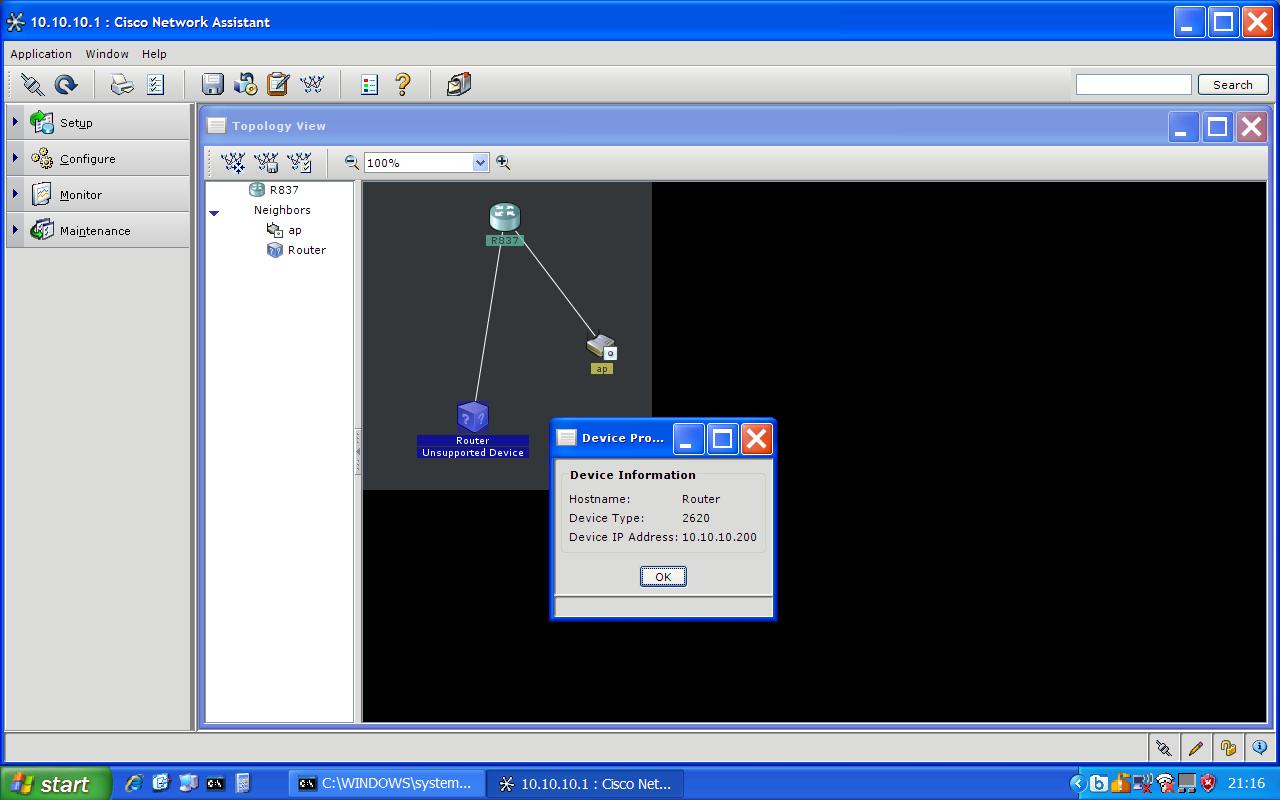Click the status bar pencil icon

[x=1196, y=747]
